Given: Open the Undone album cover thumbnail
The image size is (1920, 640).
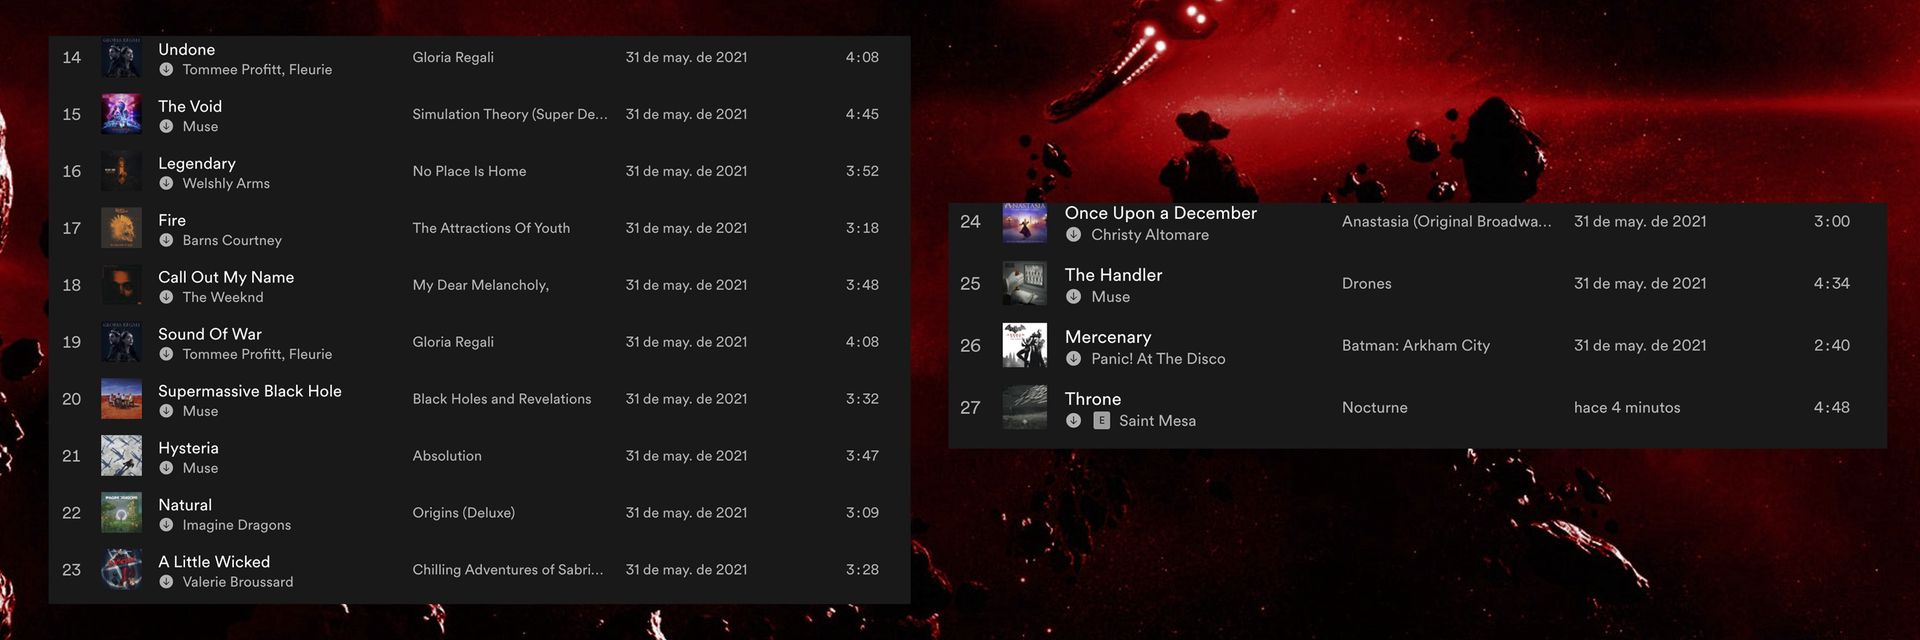Looking at the screenshot, I should (x=121, y=57).
